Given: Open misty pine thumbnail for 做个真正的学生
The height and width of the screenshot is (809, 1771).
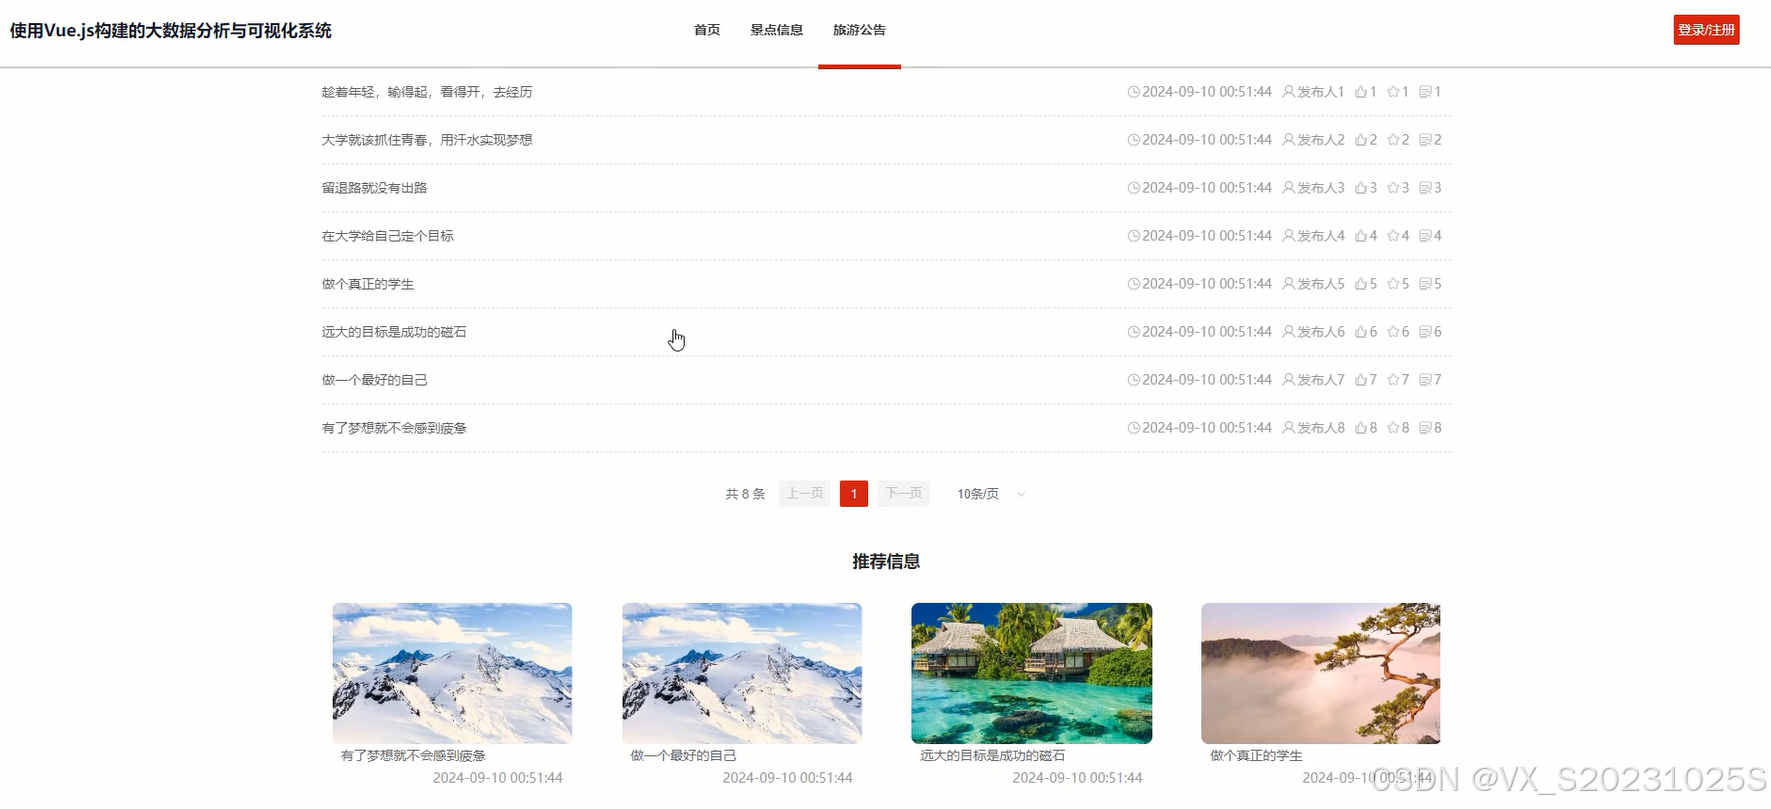Looking at the screenshot, I should (1321, 673).
